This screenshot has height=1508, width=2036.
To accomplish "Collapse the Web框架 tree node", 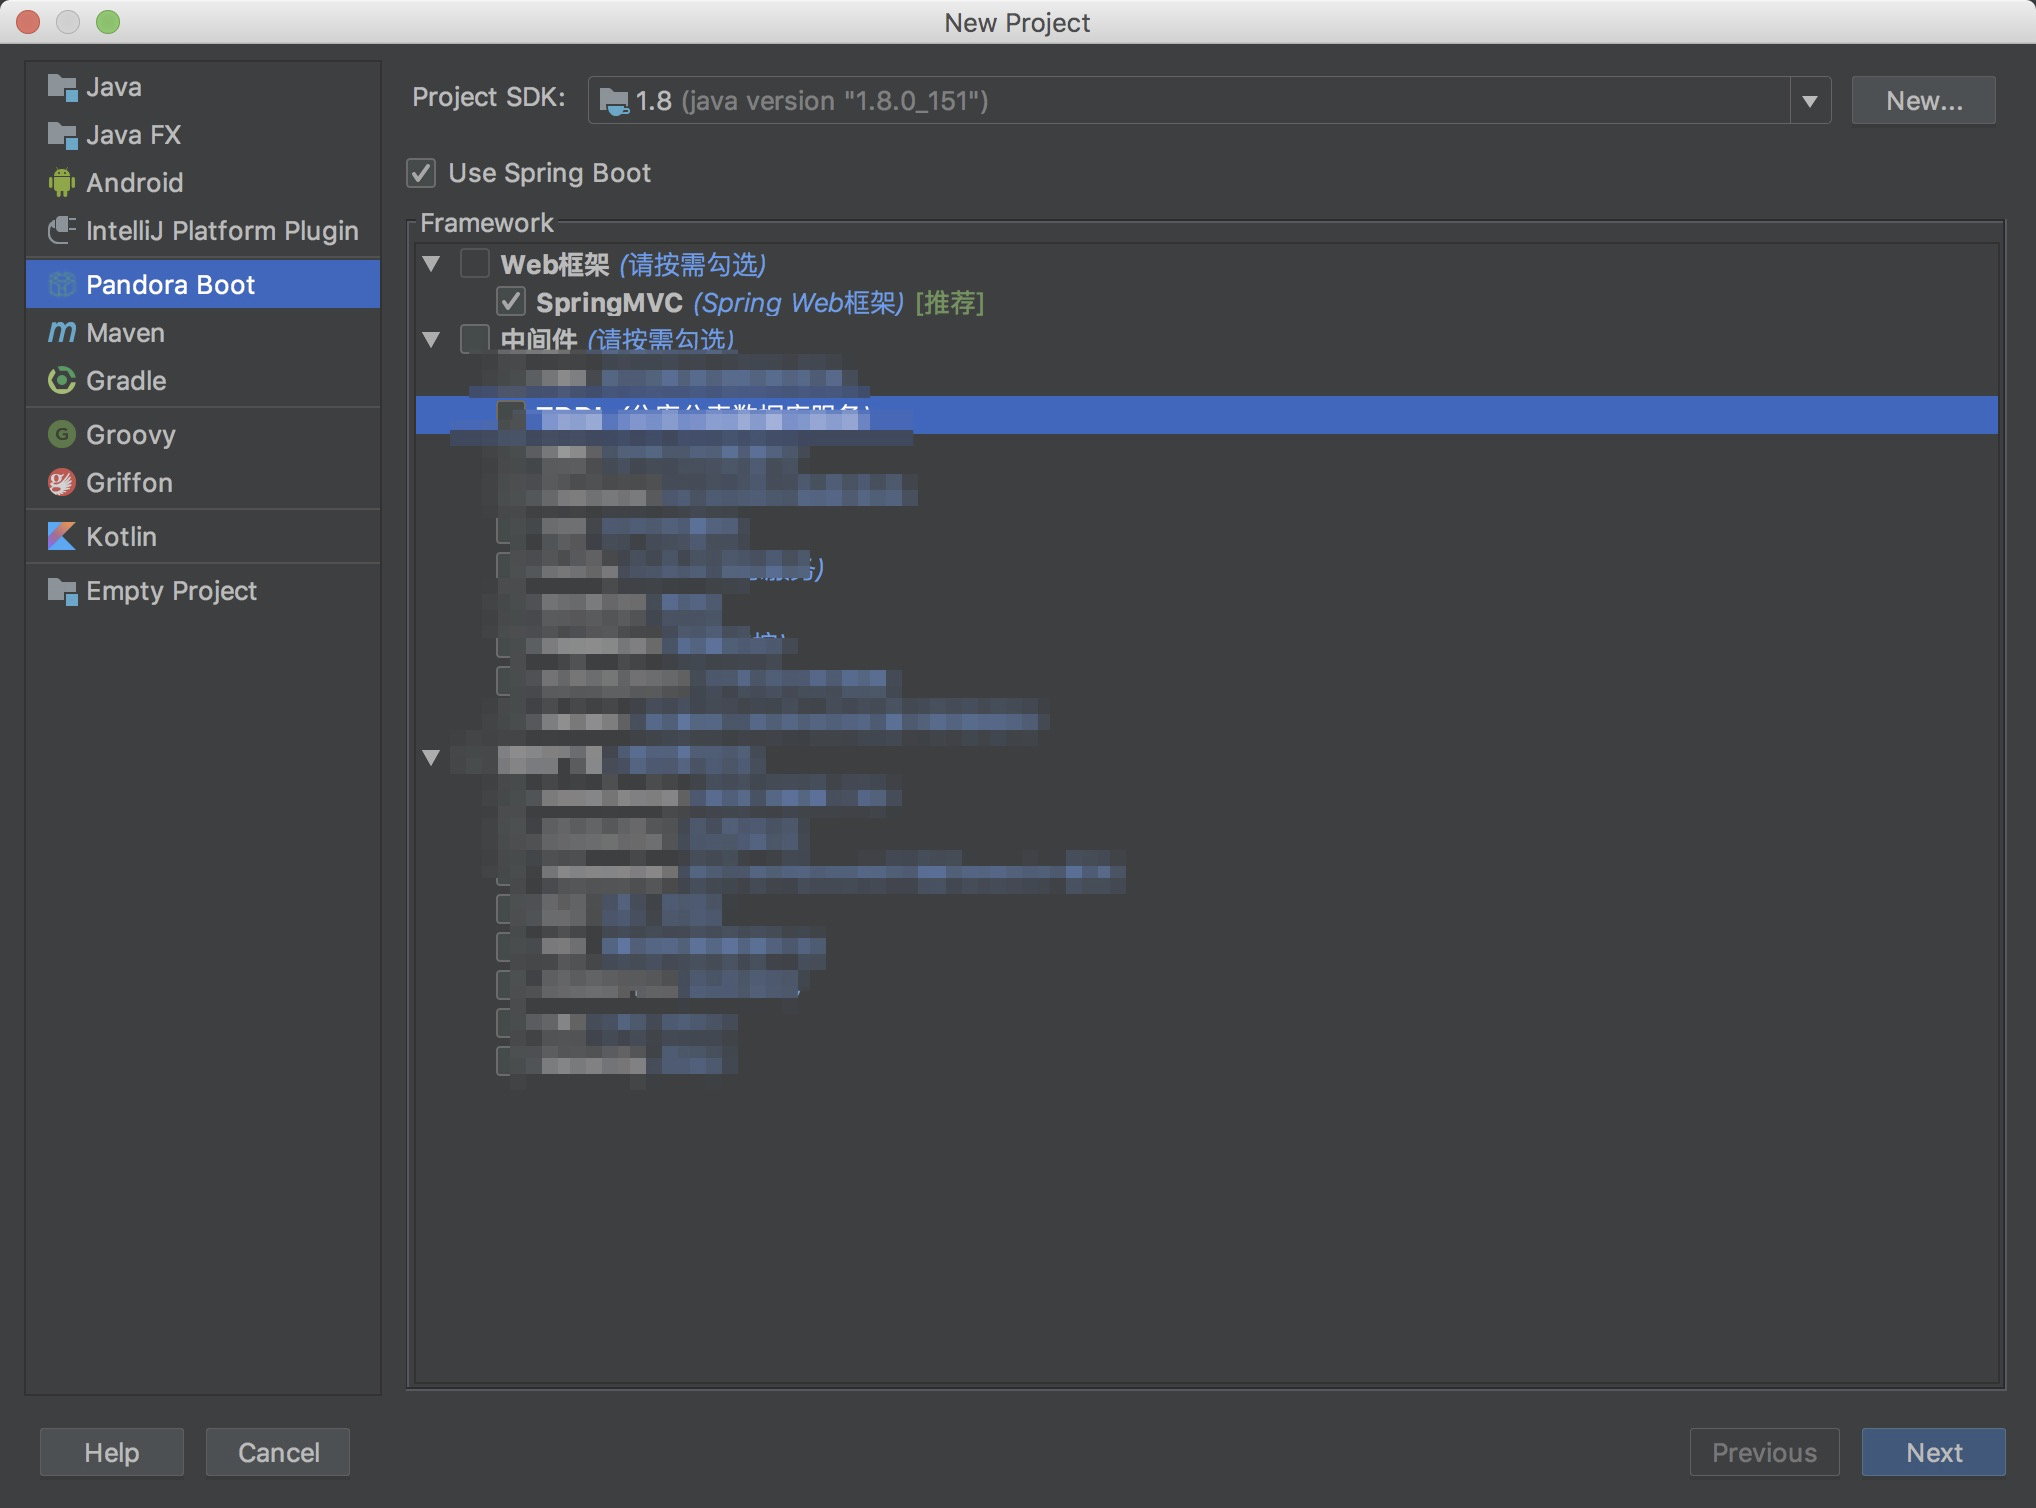I will (x=432, y=264).
